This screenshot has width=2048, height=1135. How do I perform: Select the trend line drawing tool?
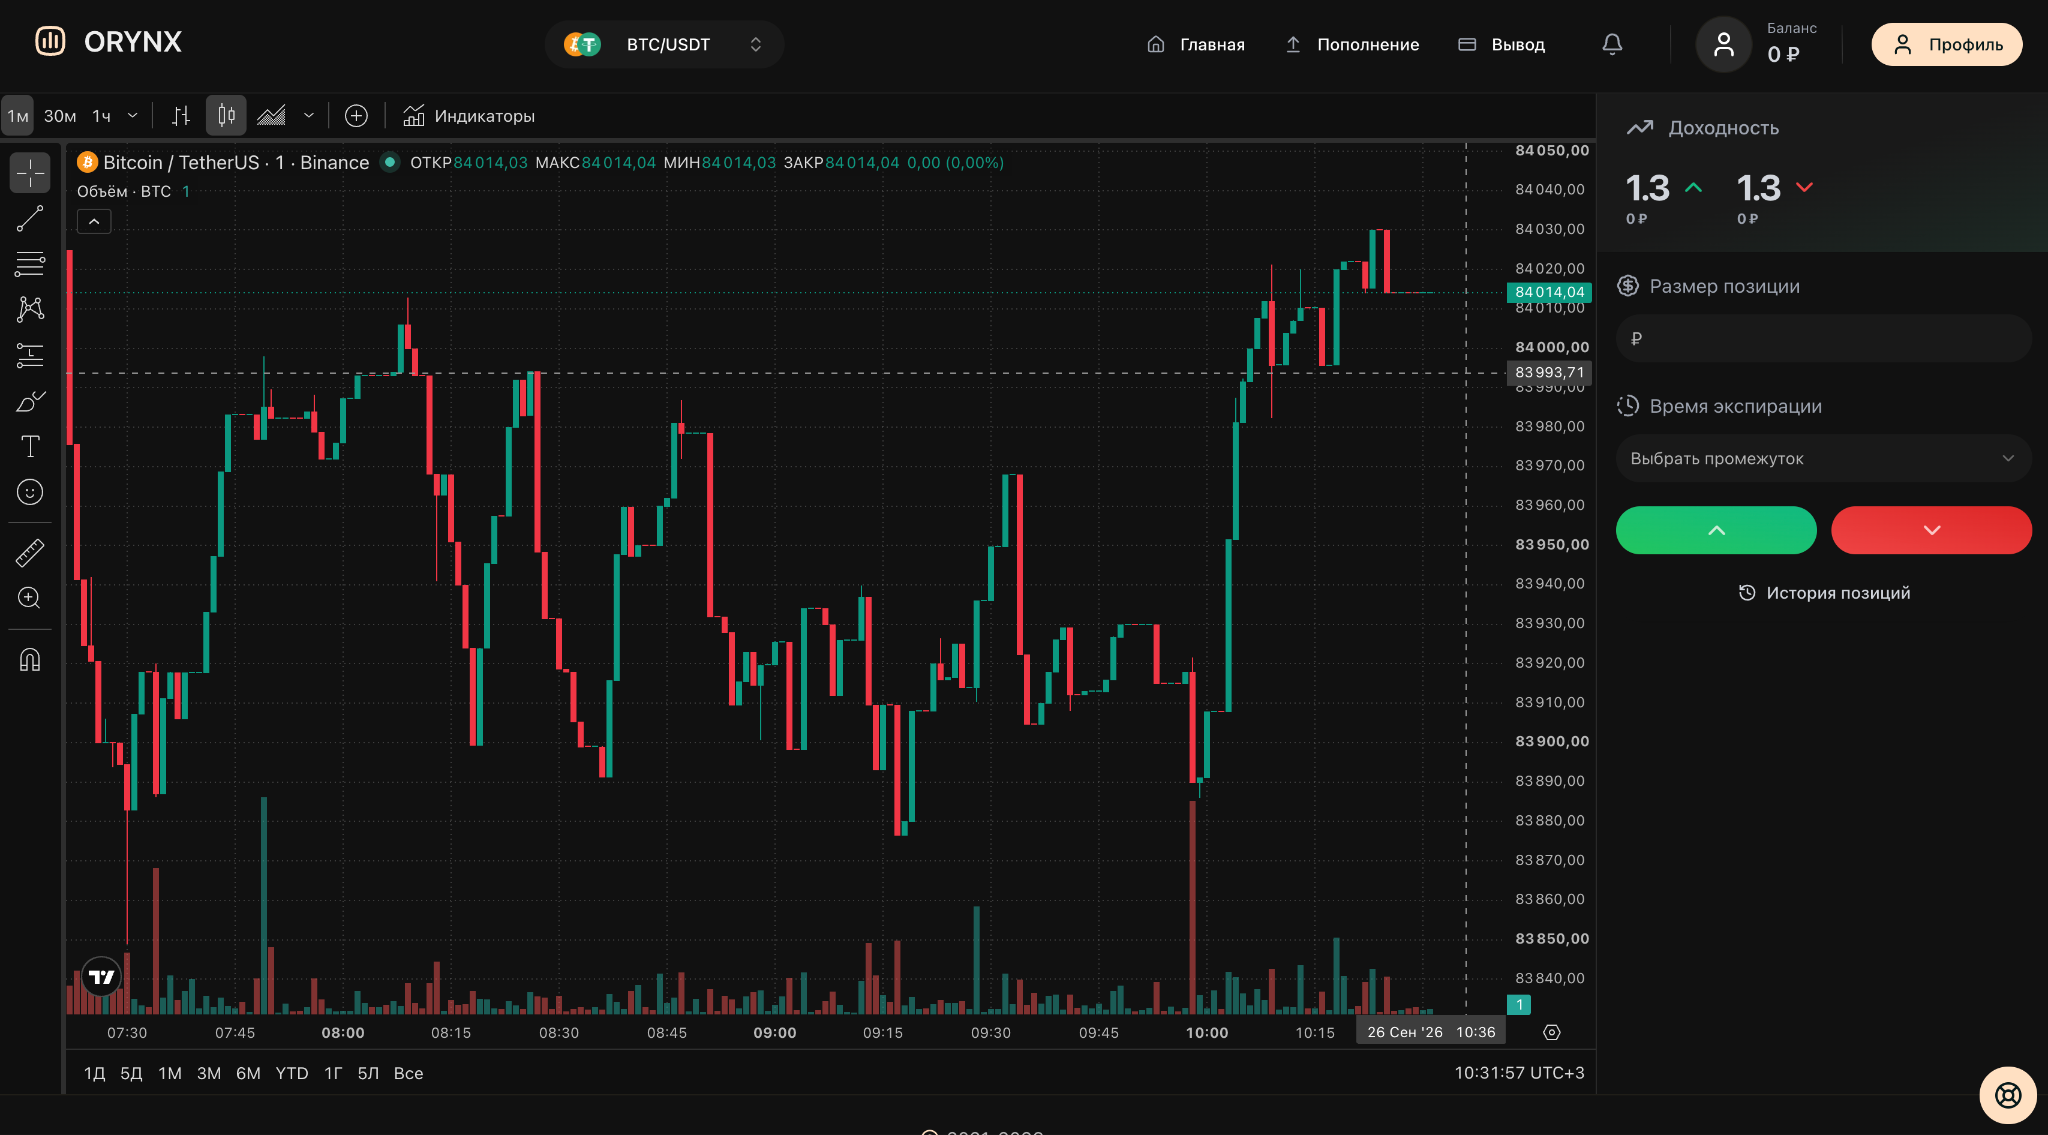tap(30, 219)
